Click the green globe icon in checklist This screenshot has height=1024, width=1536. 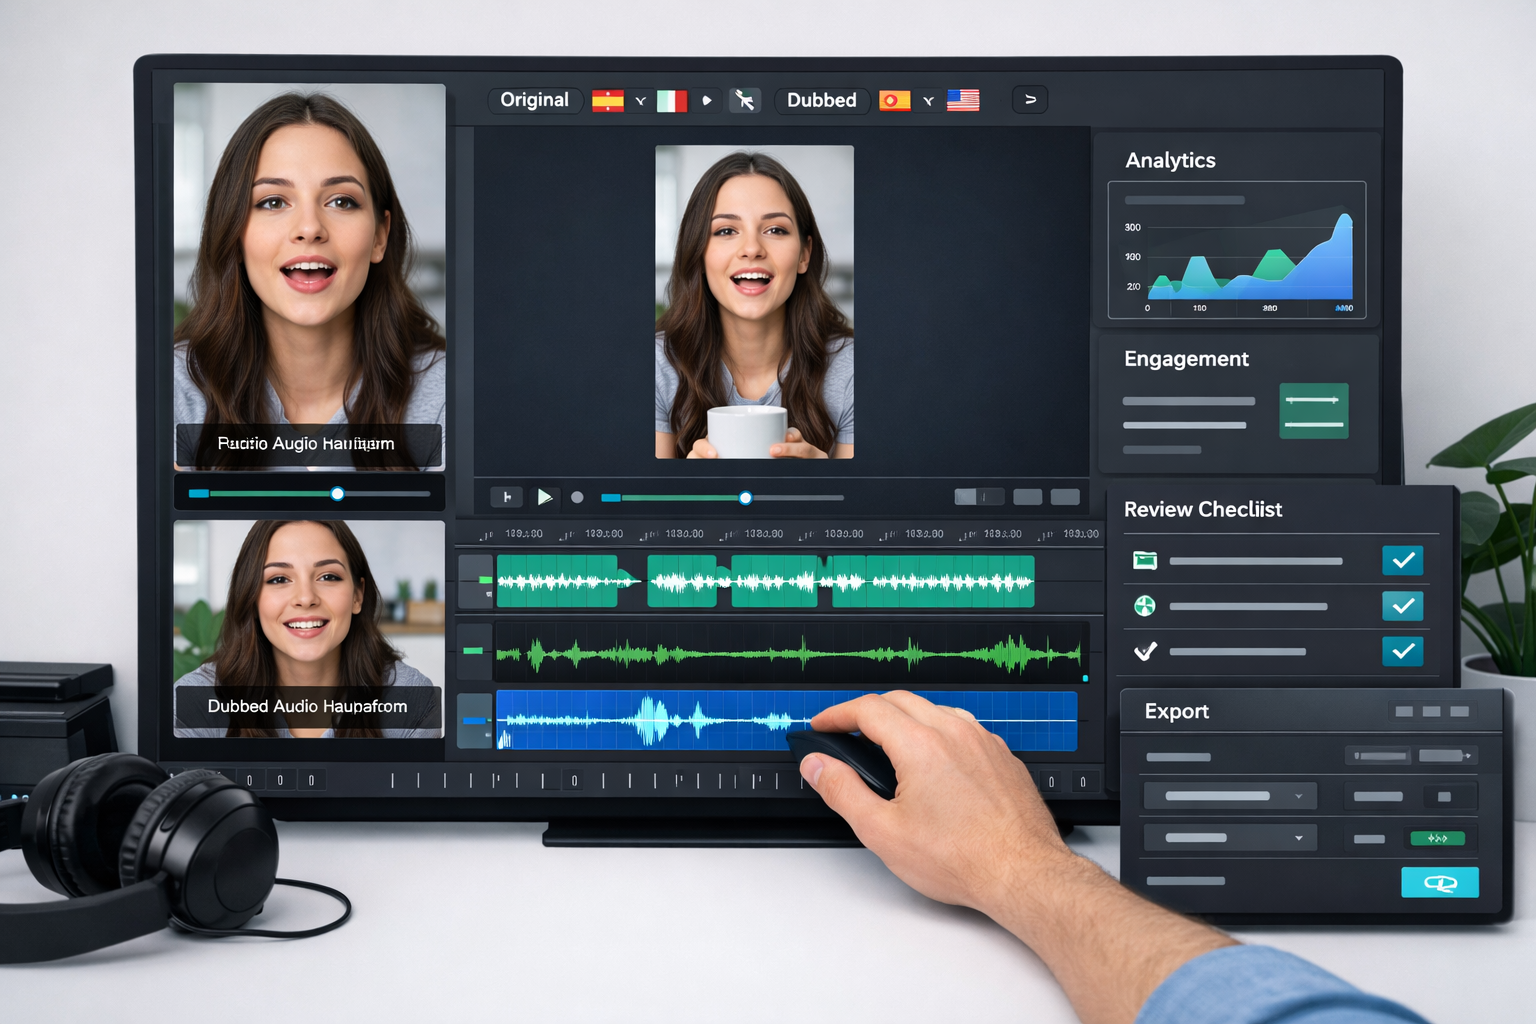[1145, 605]
